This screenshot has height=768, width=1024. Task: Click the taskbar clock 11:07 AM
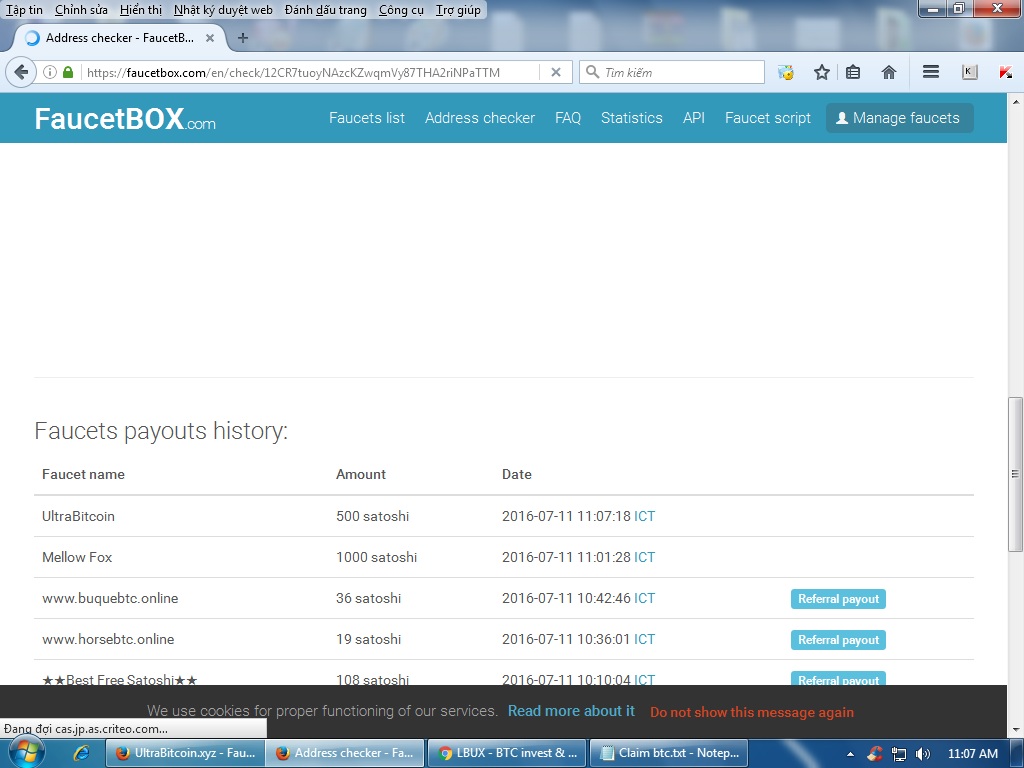[972, 754]
